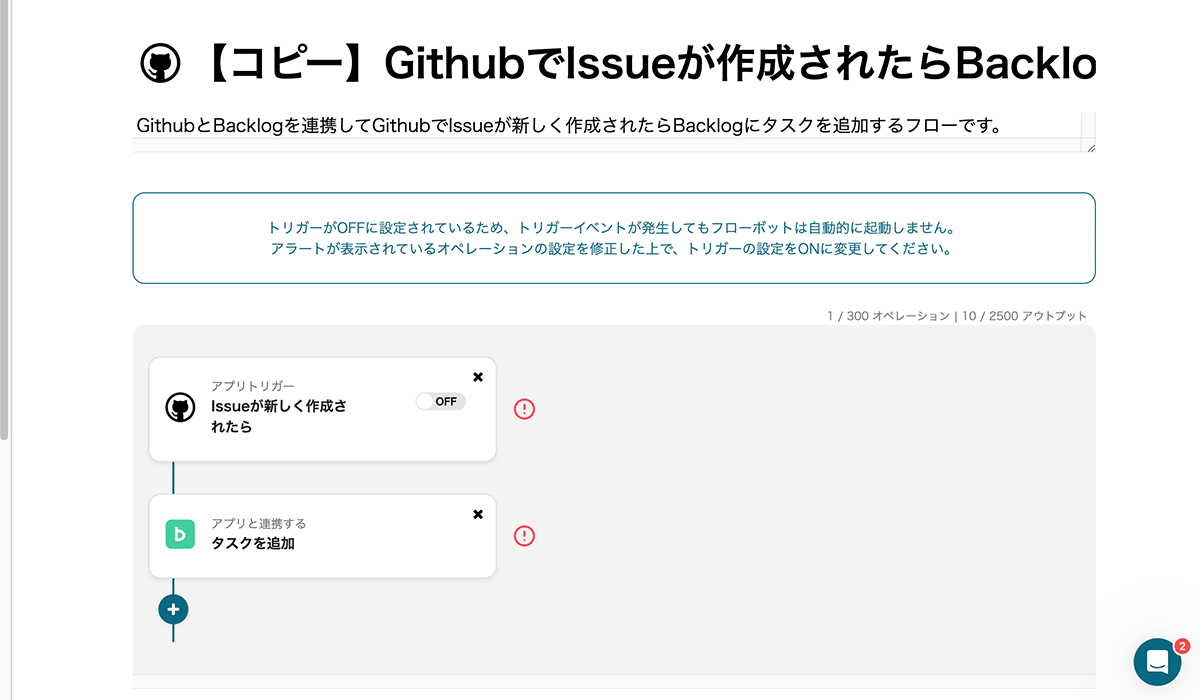The height and width of the screenshot is (700, 1200).
Task: Click the alert icon beside タスクを追加 card
Action: point(525,536)
